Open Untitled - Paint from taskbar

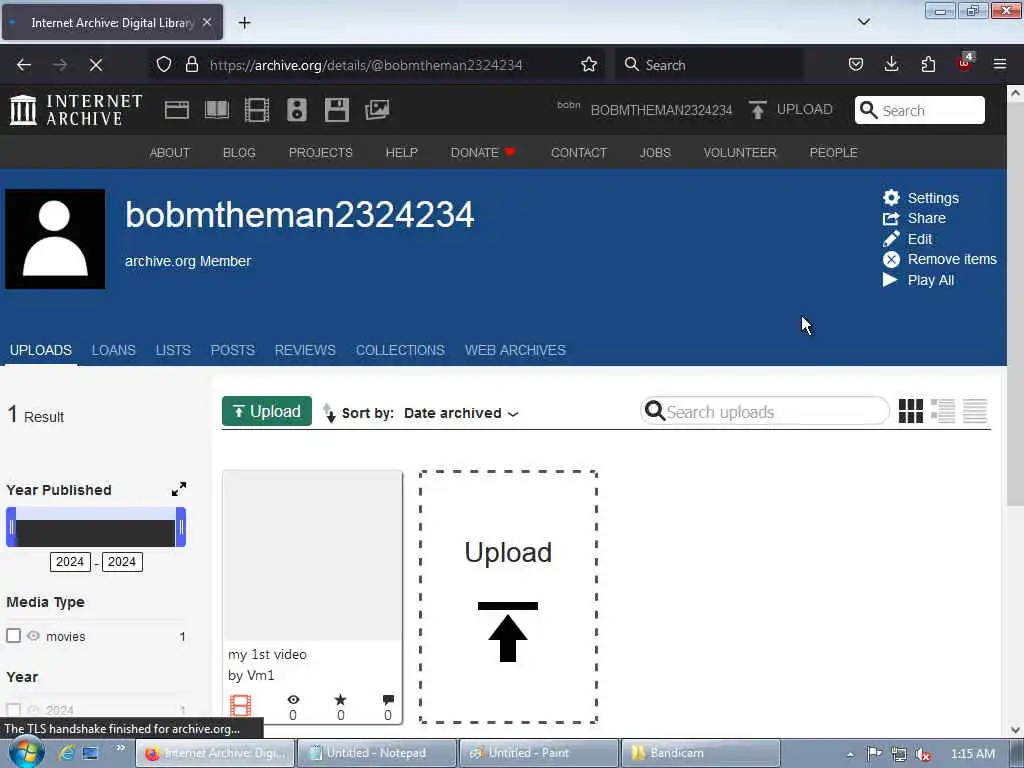[x=539, y=753]
